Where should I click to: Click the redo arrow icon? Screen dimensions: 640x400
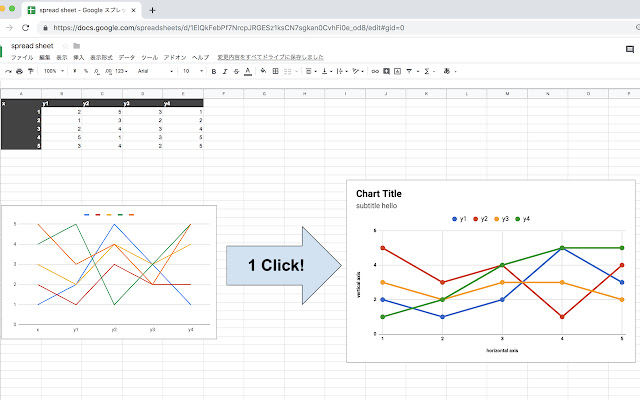tap(8, 71)
